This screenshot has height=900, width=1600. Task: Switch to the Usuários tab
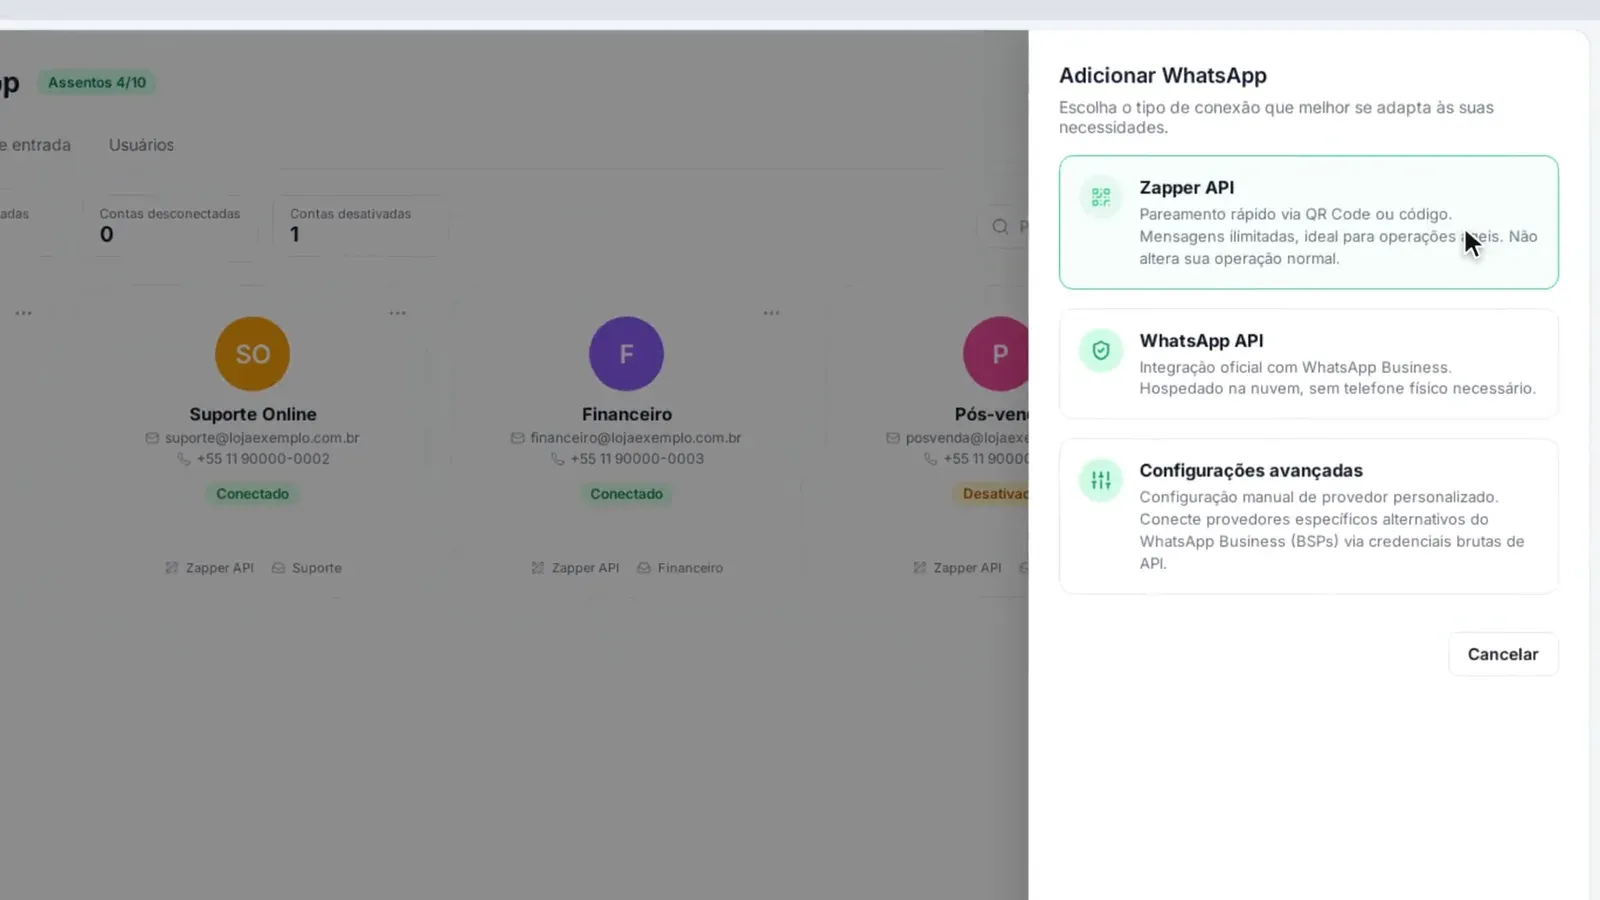tap(141, 145)
